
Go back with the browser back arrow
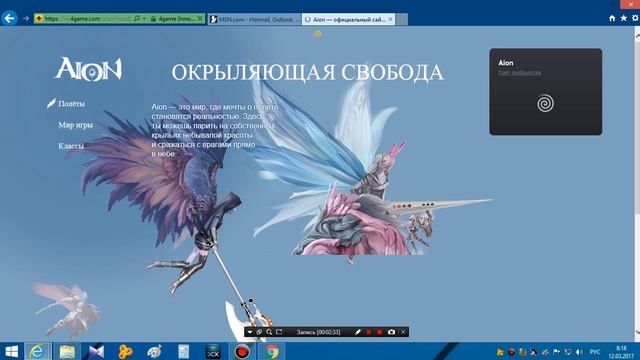click(9, 18)
